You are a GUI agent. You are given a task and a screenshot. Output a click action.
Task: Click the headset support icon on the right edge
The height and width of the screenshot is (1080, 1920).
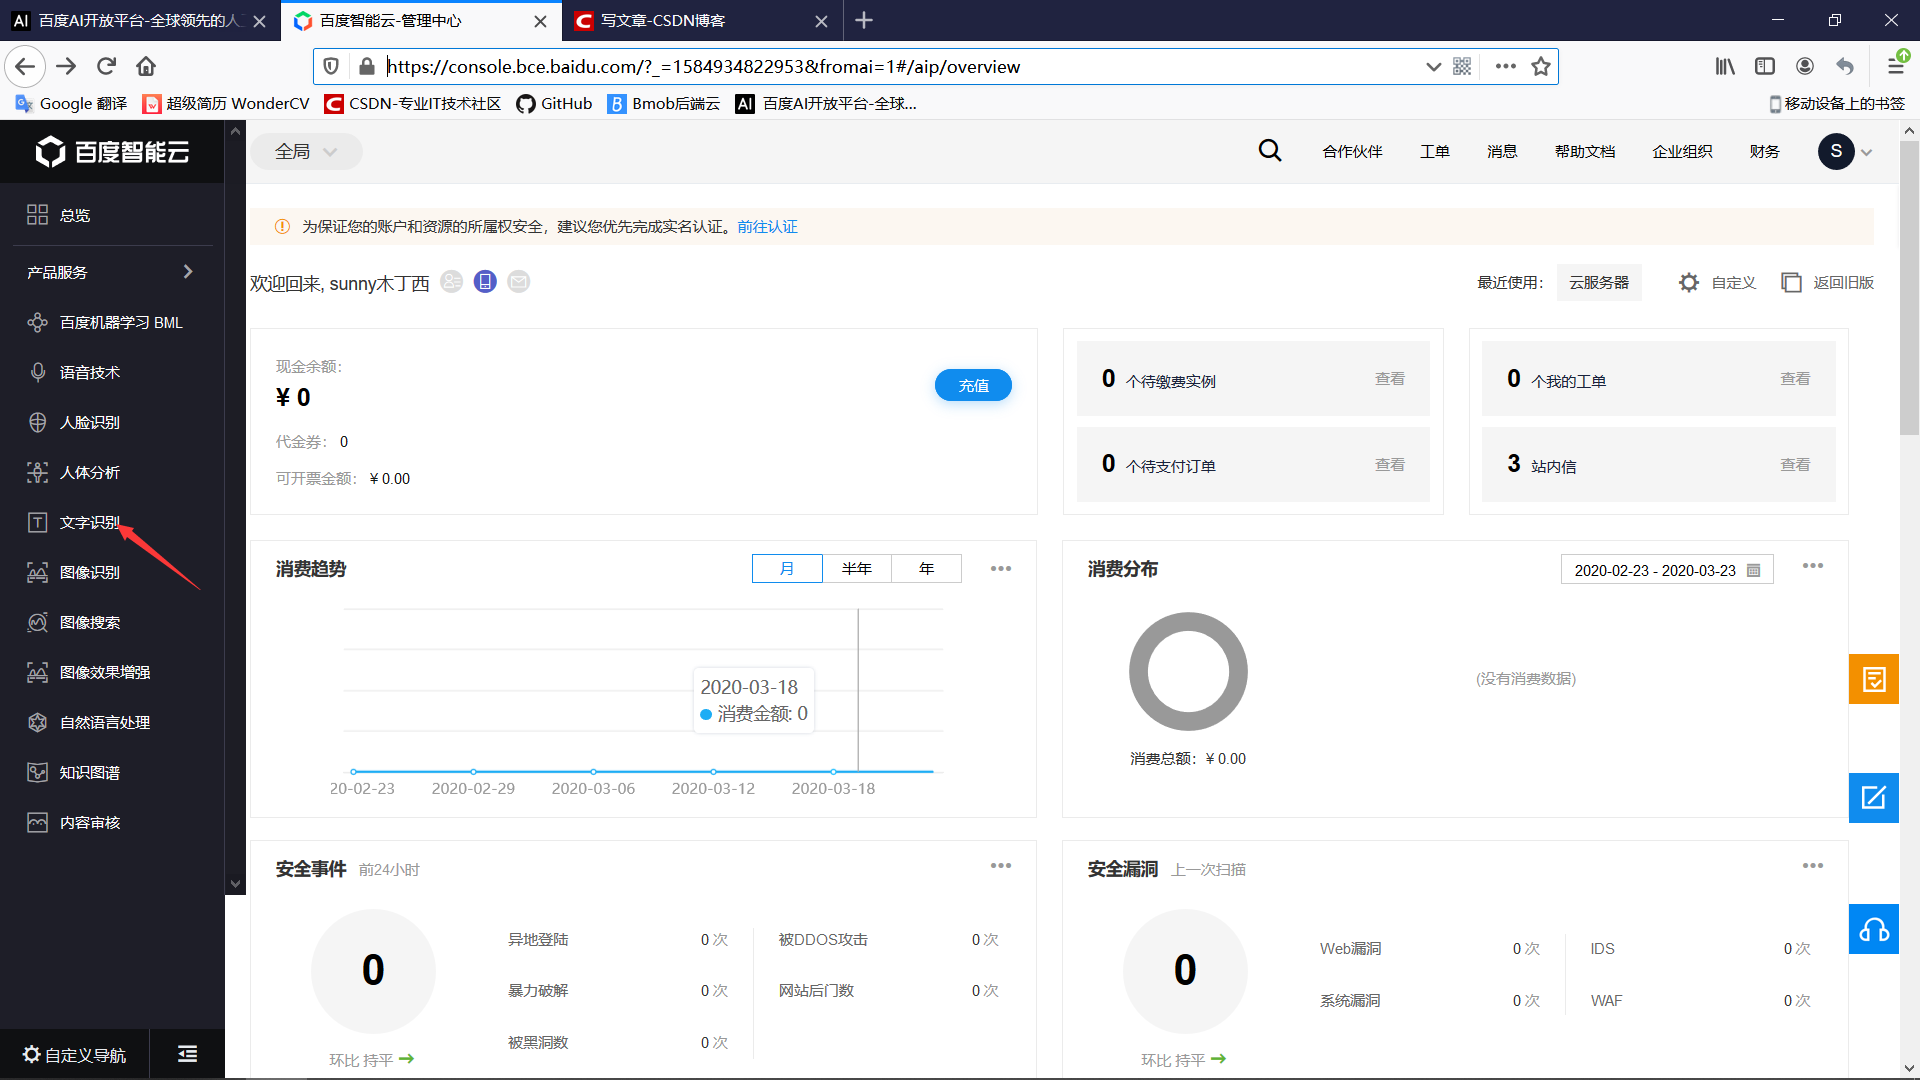click(1874, 929)
